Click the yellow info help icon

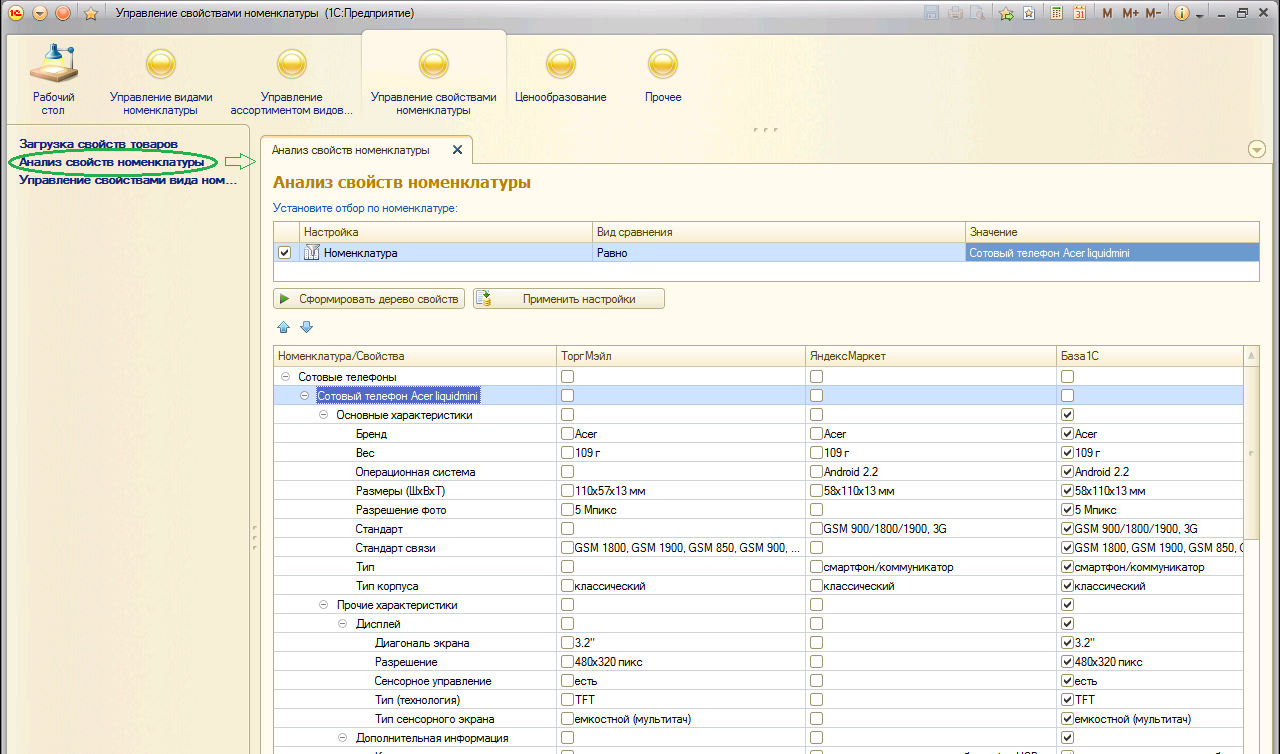[x=1182, y=14]
